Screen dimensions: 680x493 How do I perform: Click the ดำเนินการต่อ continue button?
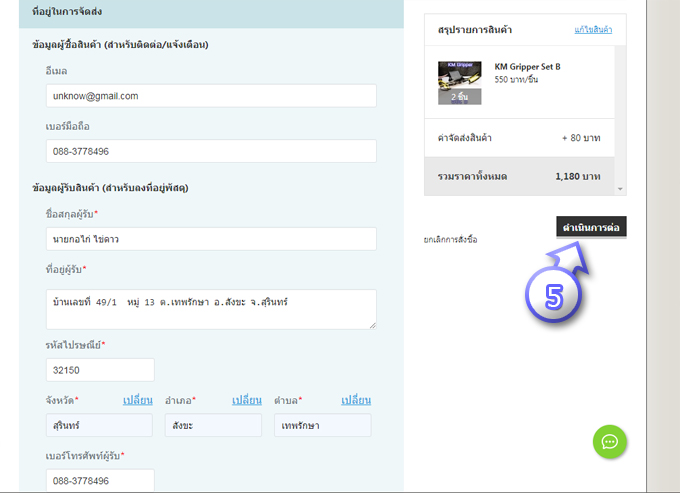point(592,227)
